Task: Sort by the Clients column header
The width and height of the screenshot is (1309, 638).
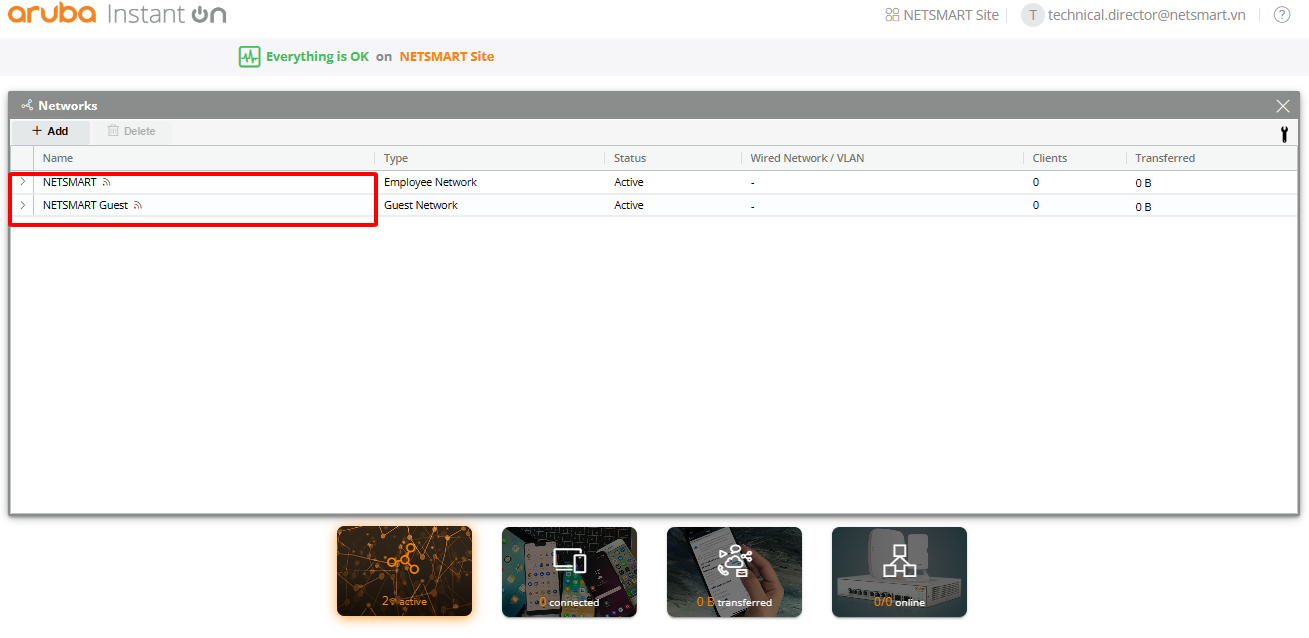Action: pos(1050,158)
